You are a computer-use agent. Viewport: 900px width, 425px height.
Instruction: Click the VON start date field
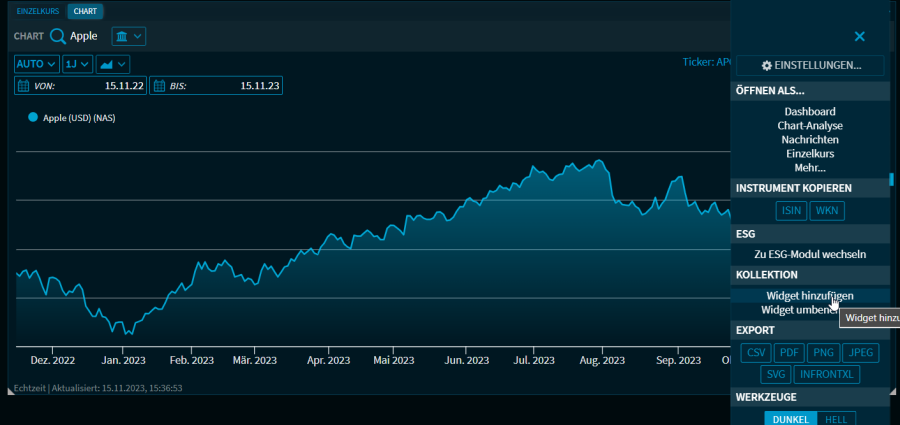tap(90, 86)
